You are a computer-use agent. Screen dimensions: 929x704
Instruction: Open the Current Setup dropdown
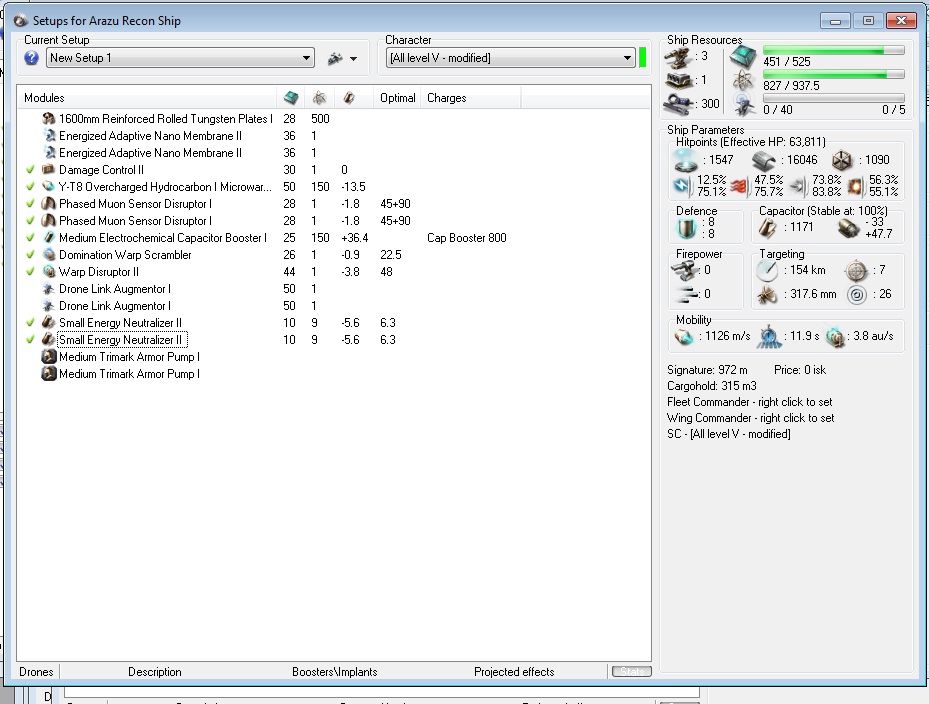tap(307, 58)
